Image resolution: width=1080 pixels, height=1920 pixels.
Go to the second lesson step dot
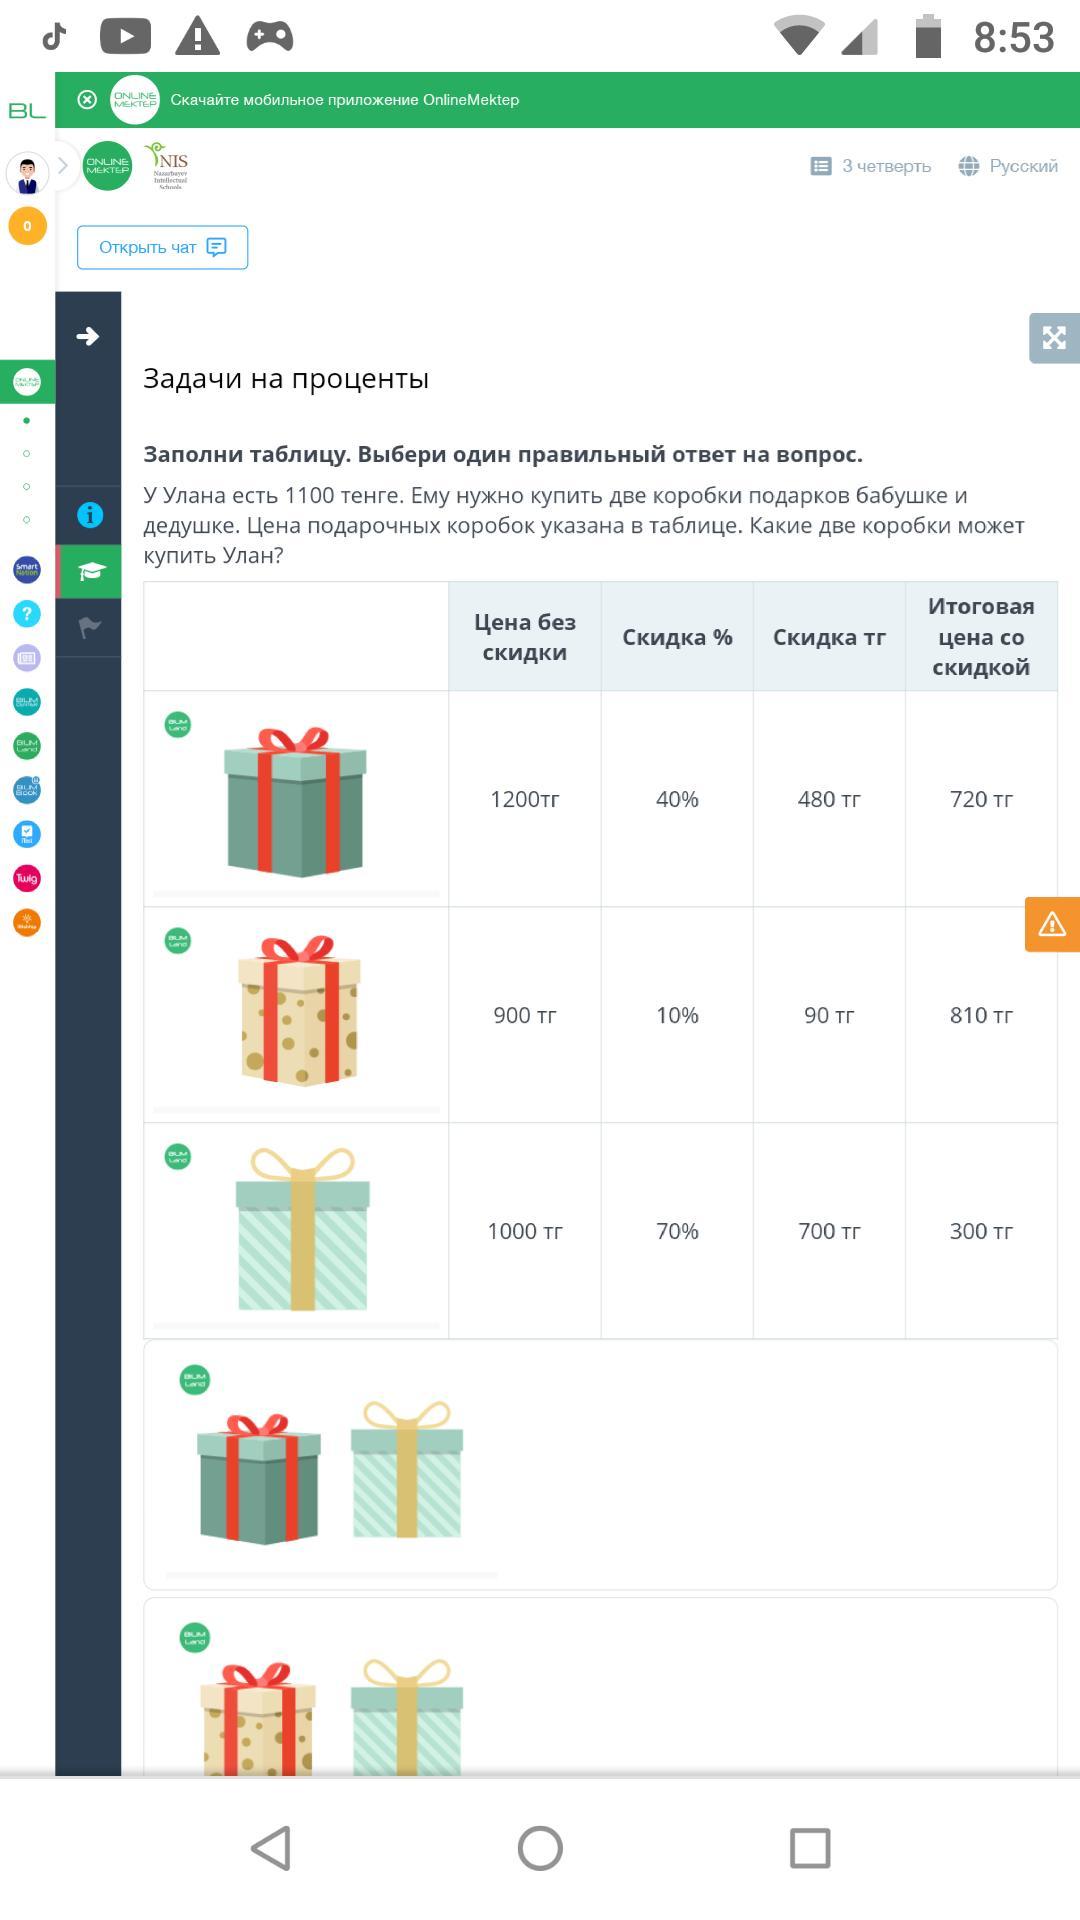coord(26,453)
